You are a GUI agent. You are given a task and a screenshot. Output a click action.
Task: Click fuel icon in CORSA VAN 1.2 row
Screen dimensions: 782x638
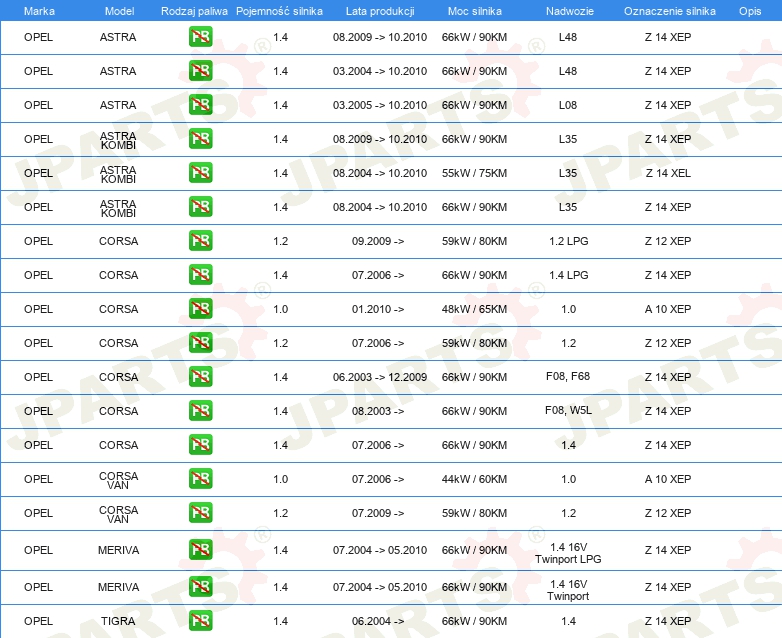click(x=200, y=512)
